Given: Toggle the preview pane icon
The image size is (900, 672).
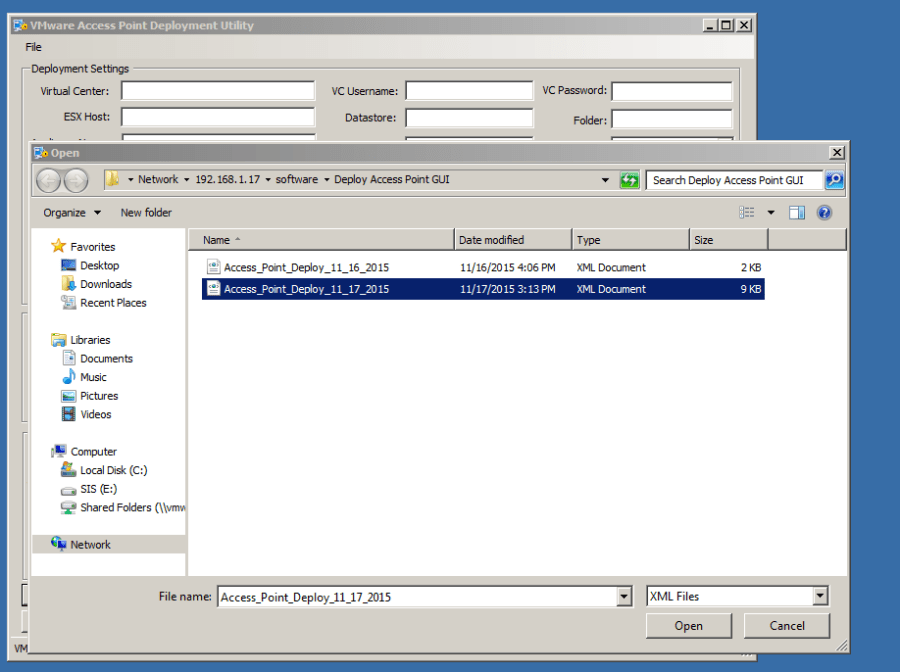Looking at the screenshot, I should pos(797,212).
